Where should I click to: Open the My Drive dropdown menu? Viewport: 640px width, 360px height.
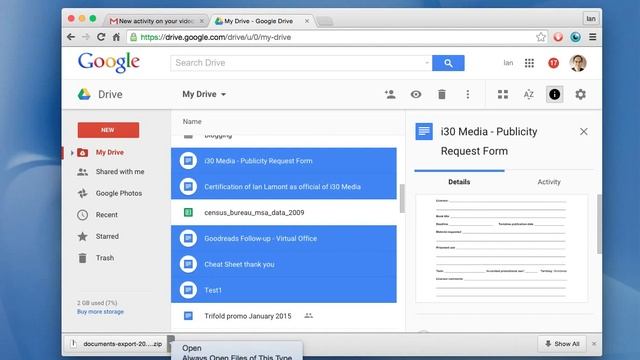point(204,94)
